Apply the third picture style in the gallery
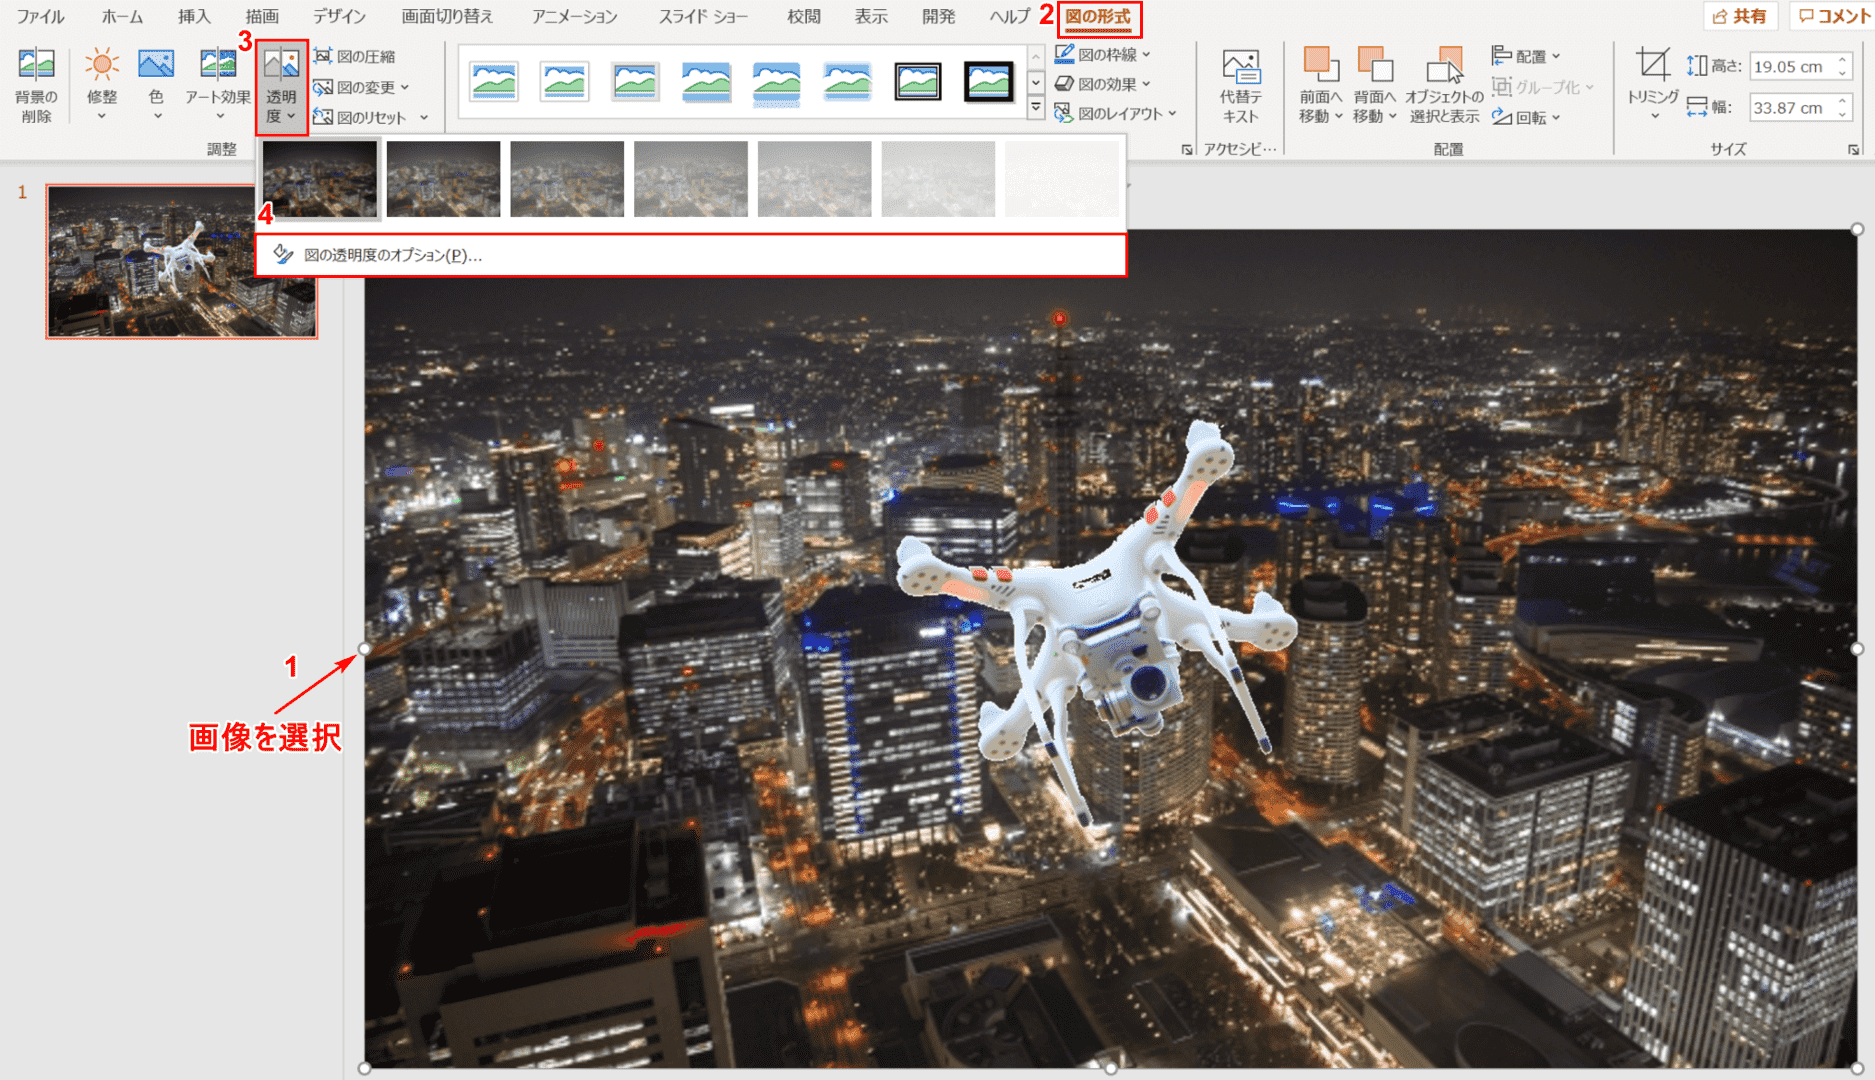 tap(635, 81)
